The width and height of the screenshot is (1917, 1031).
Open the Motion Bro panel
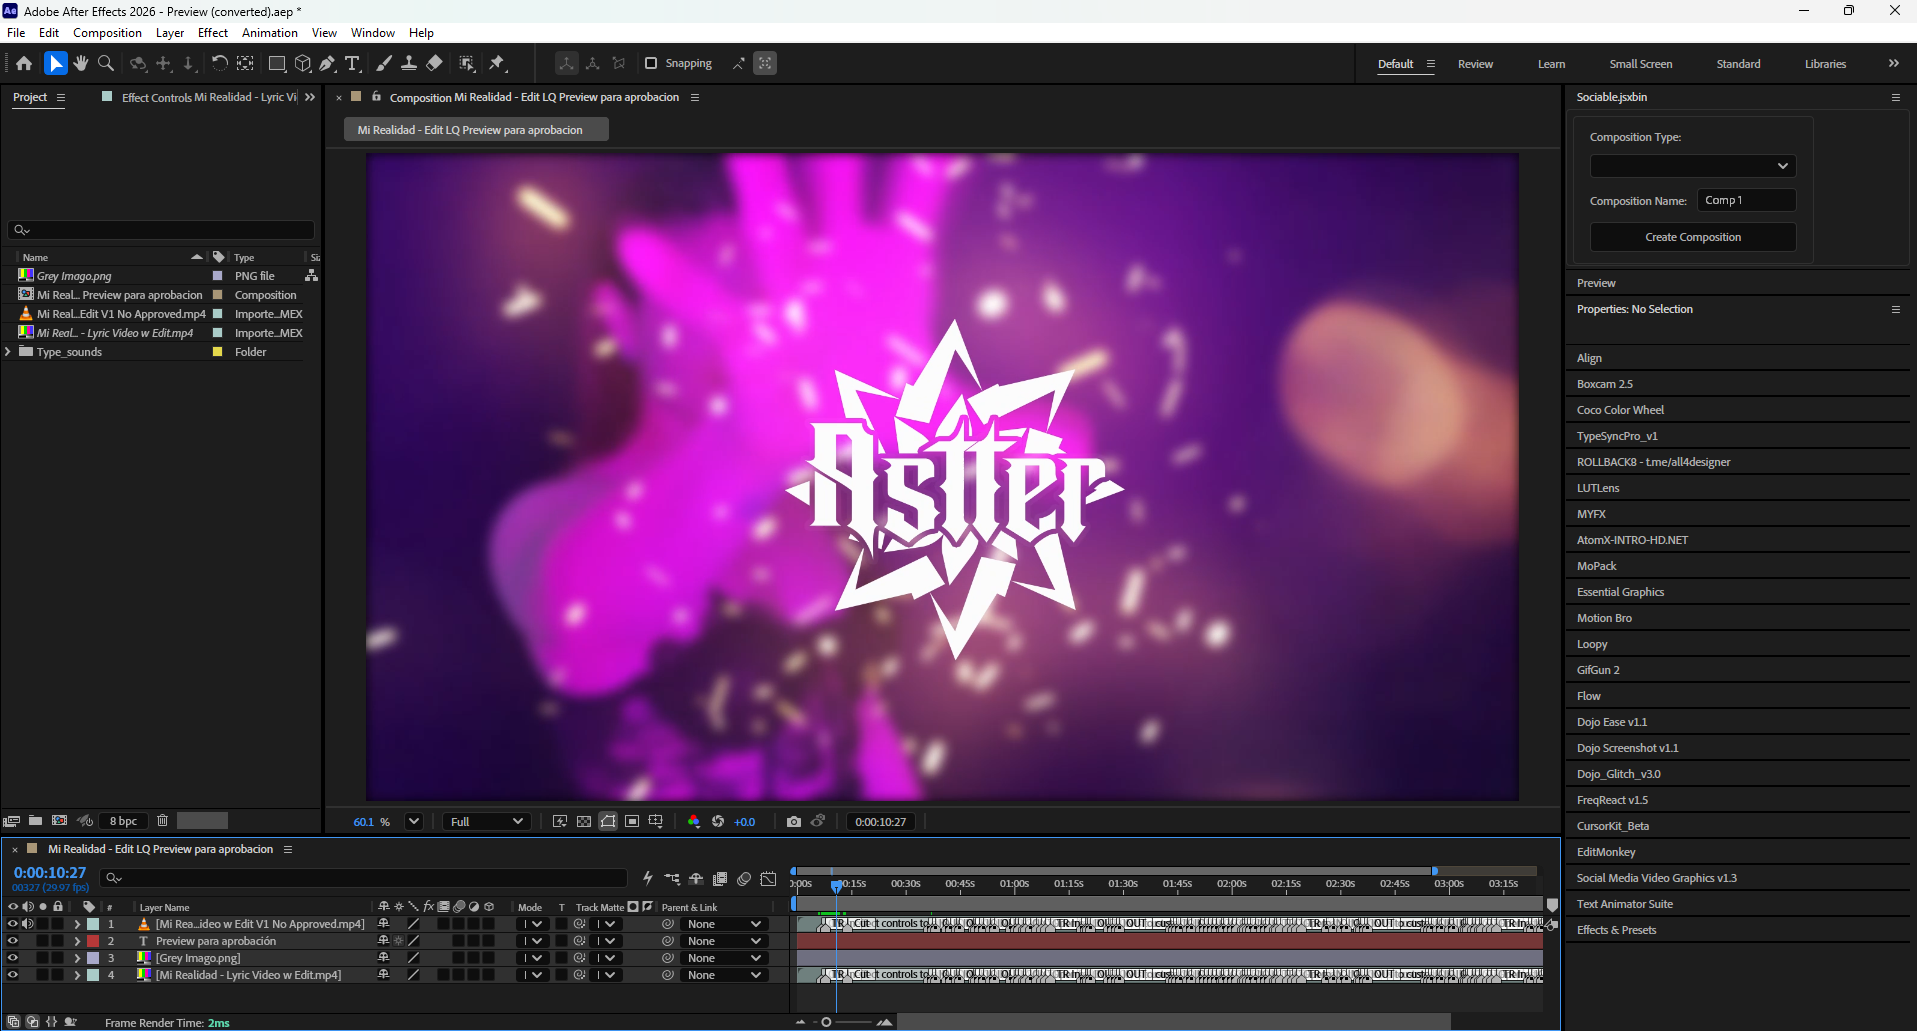coord(1604,618)
